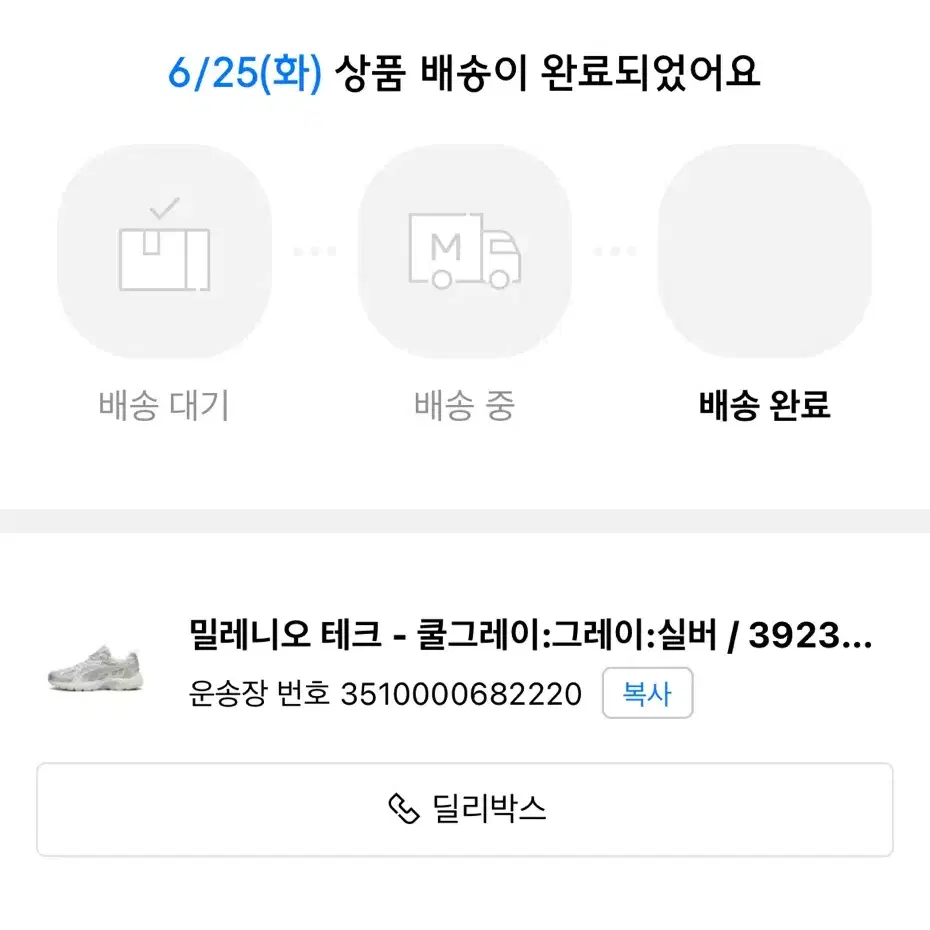Tap the dots between 배송 중 and 배송 완료
930x930 pixels.
tap(614, 251)
